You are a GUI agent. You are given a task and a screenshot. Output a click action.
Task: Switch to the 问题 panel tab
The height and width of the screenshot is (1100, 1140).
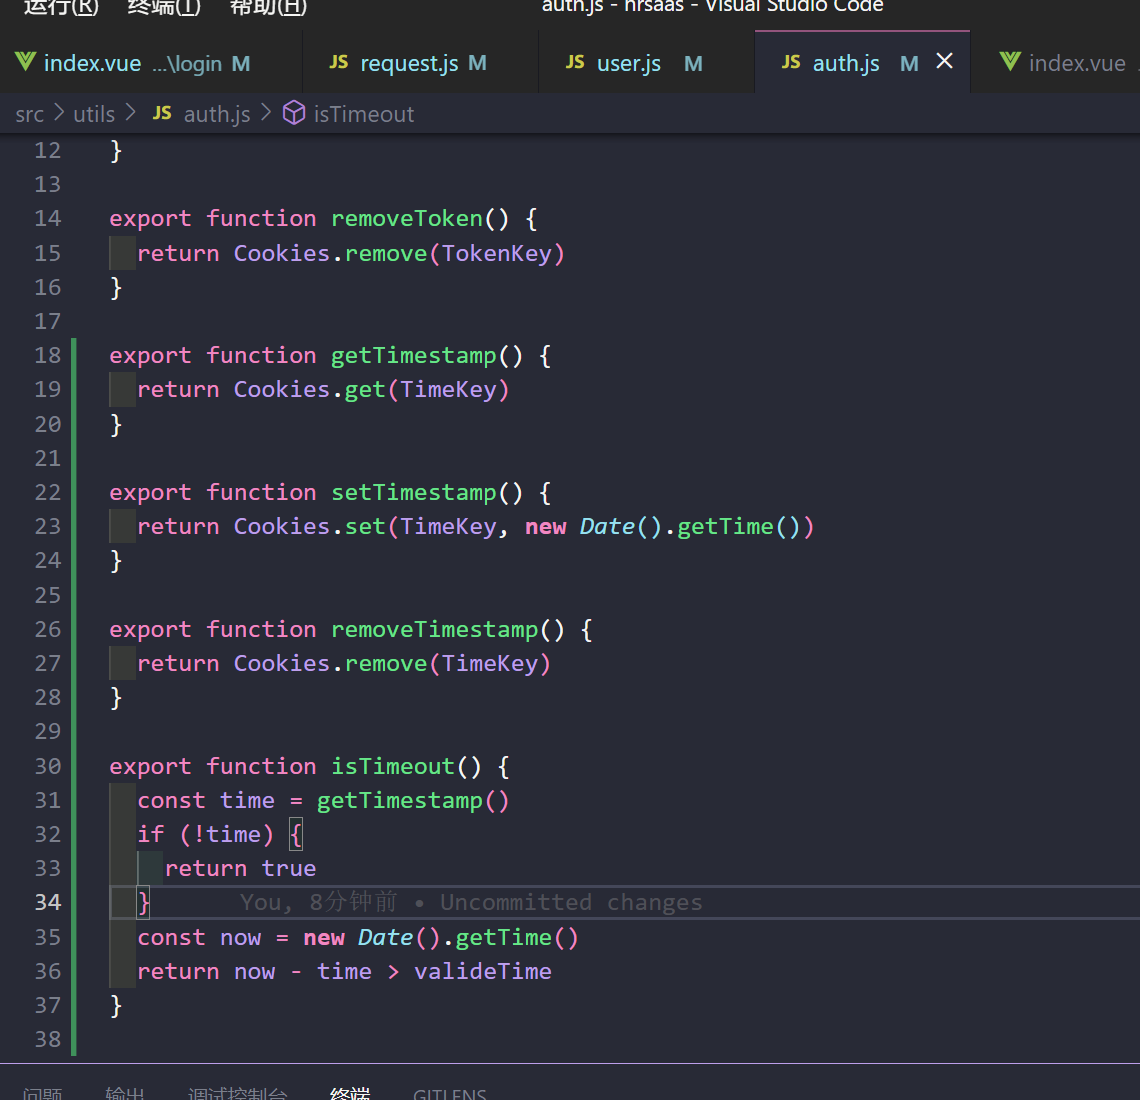pyautogui.click(x=42, y=1092)
